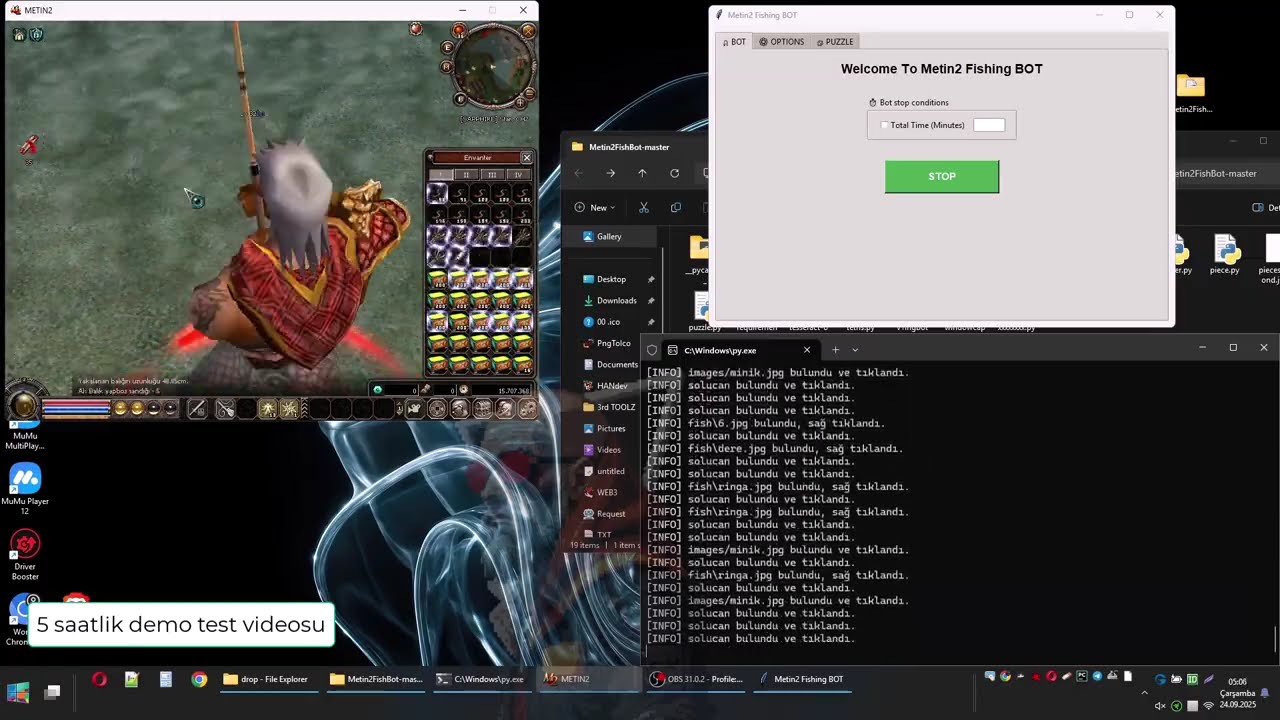Open the terminal tab dropdown chevron
Screen dimensions: 1280x720
855,350
